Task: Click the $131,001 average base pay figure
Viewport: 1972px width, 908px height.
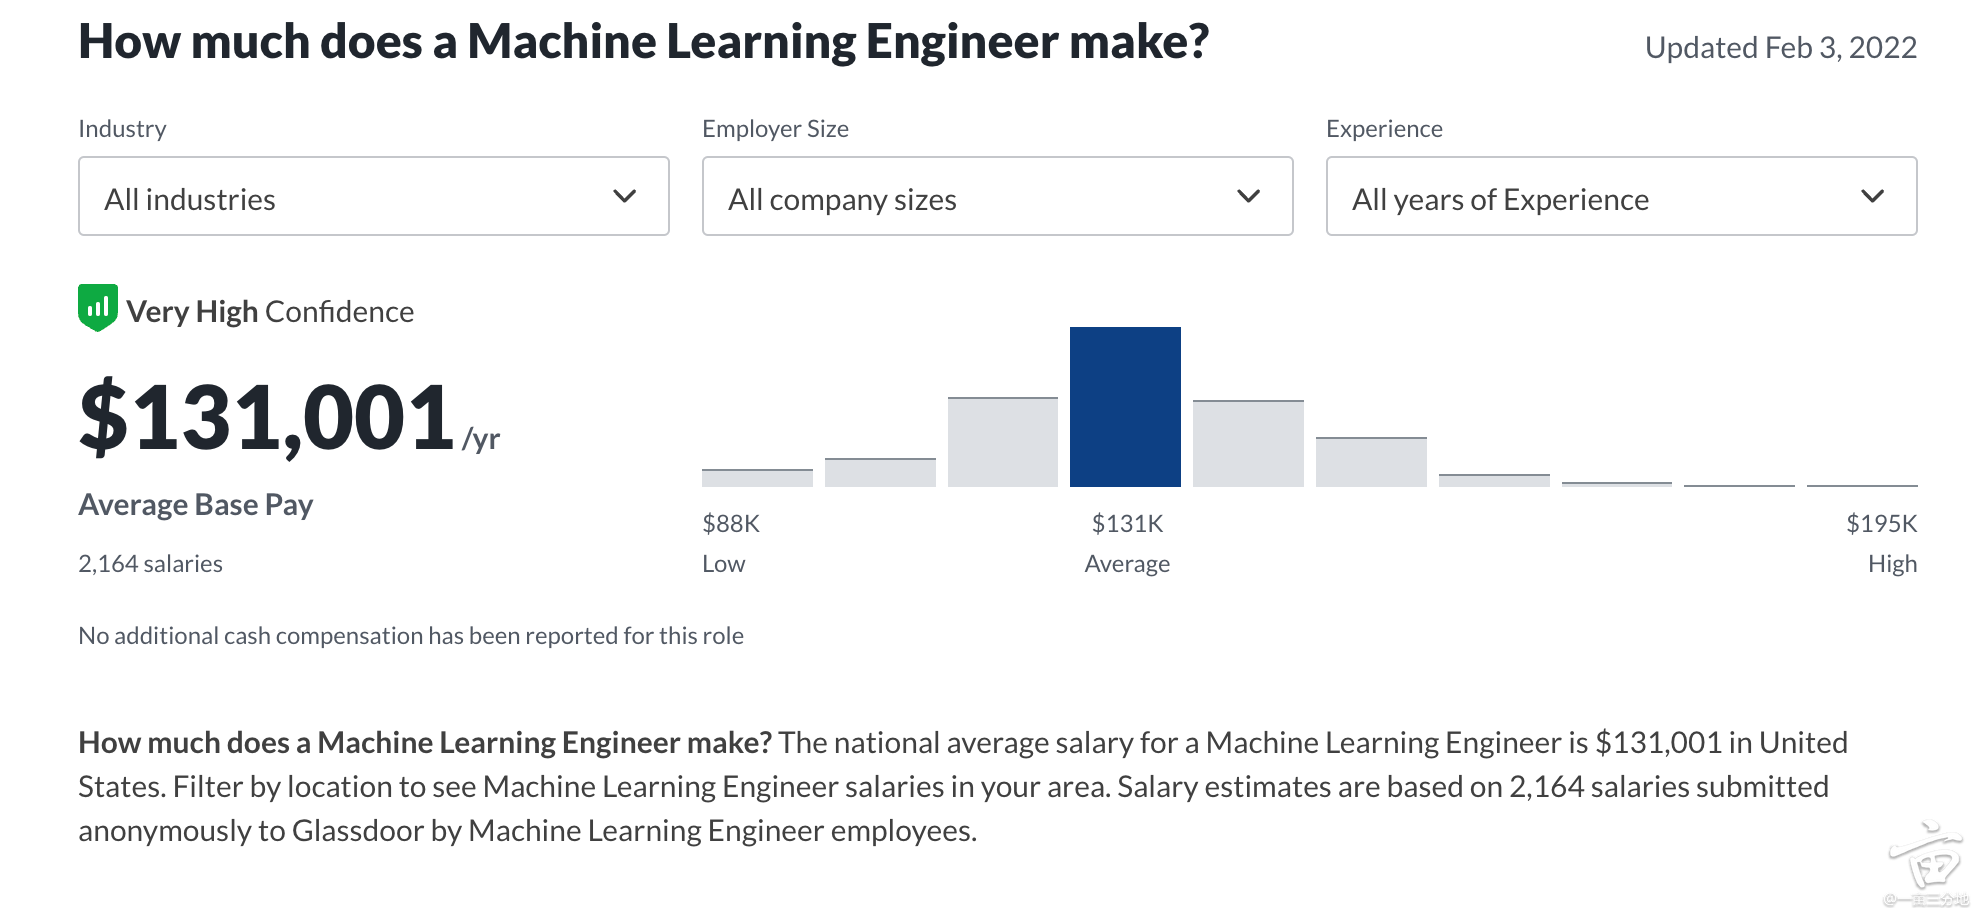Action: (268, 417)
